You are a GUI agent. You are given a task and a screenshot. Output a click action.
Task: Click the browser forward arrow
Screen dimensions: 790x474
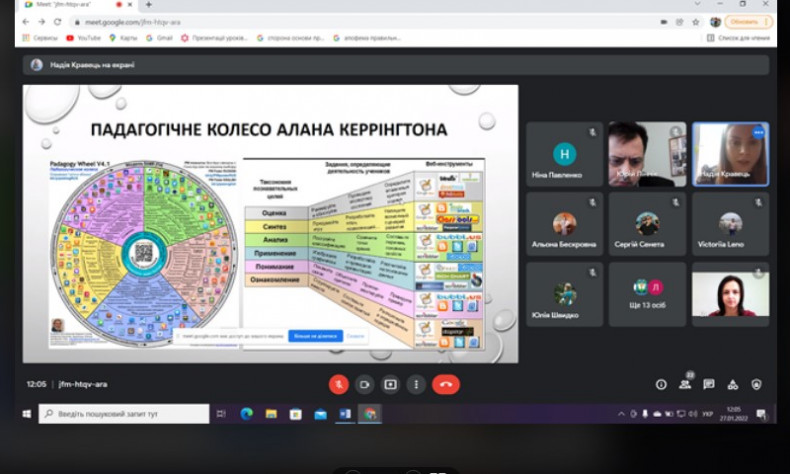[42, 22]
